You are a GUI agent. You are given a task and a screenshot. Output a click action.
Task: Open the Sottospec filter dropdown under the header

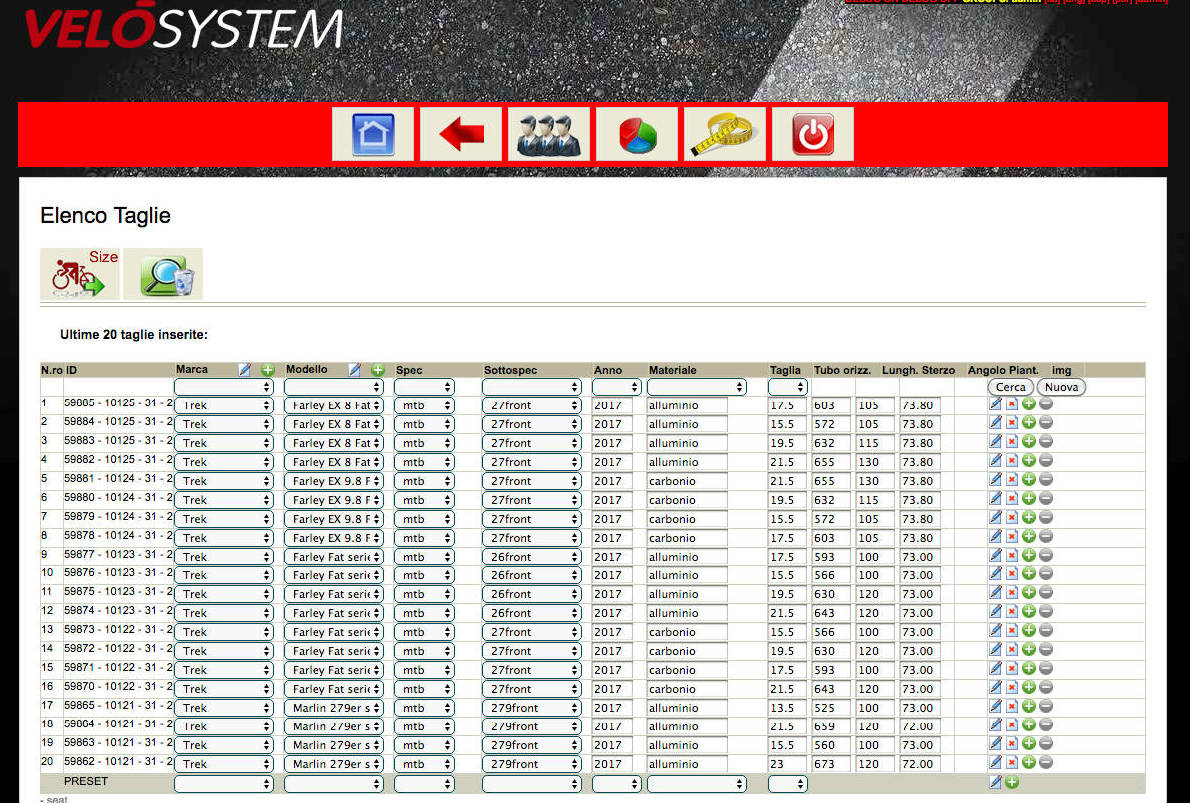point(532,387)
